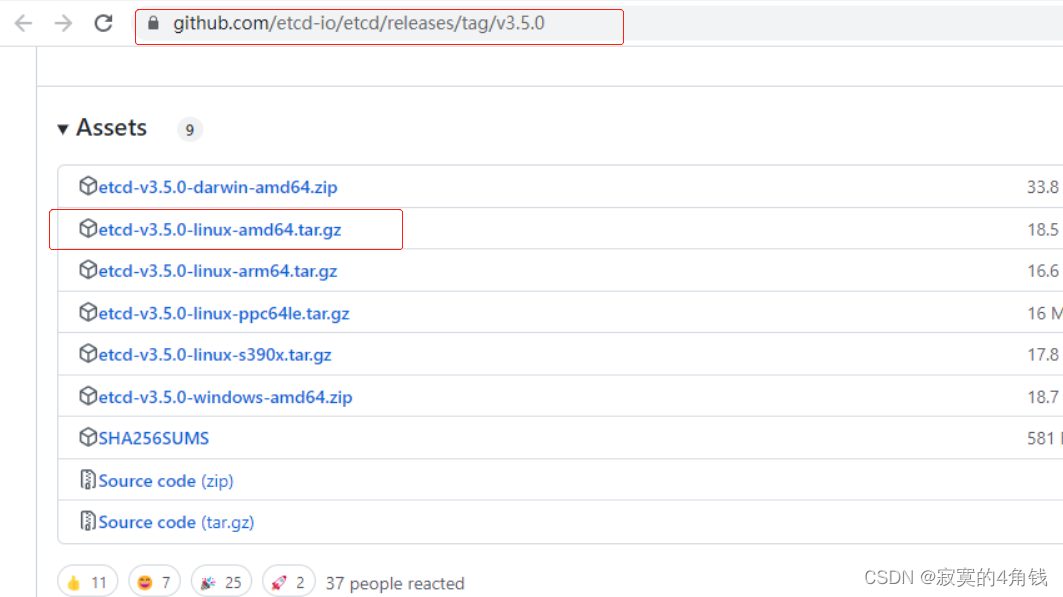This screenshot has width=1063, height=597.
Task: Click the source code zip file icon
Action: click(x=88, y=480)
